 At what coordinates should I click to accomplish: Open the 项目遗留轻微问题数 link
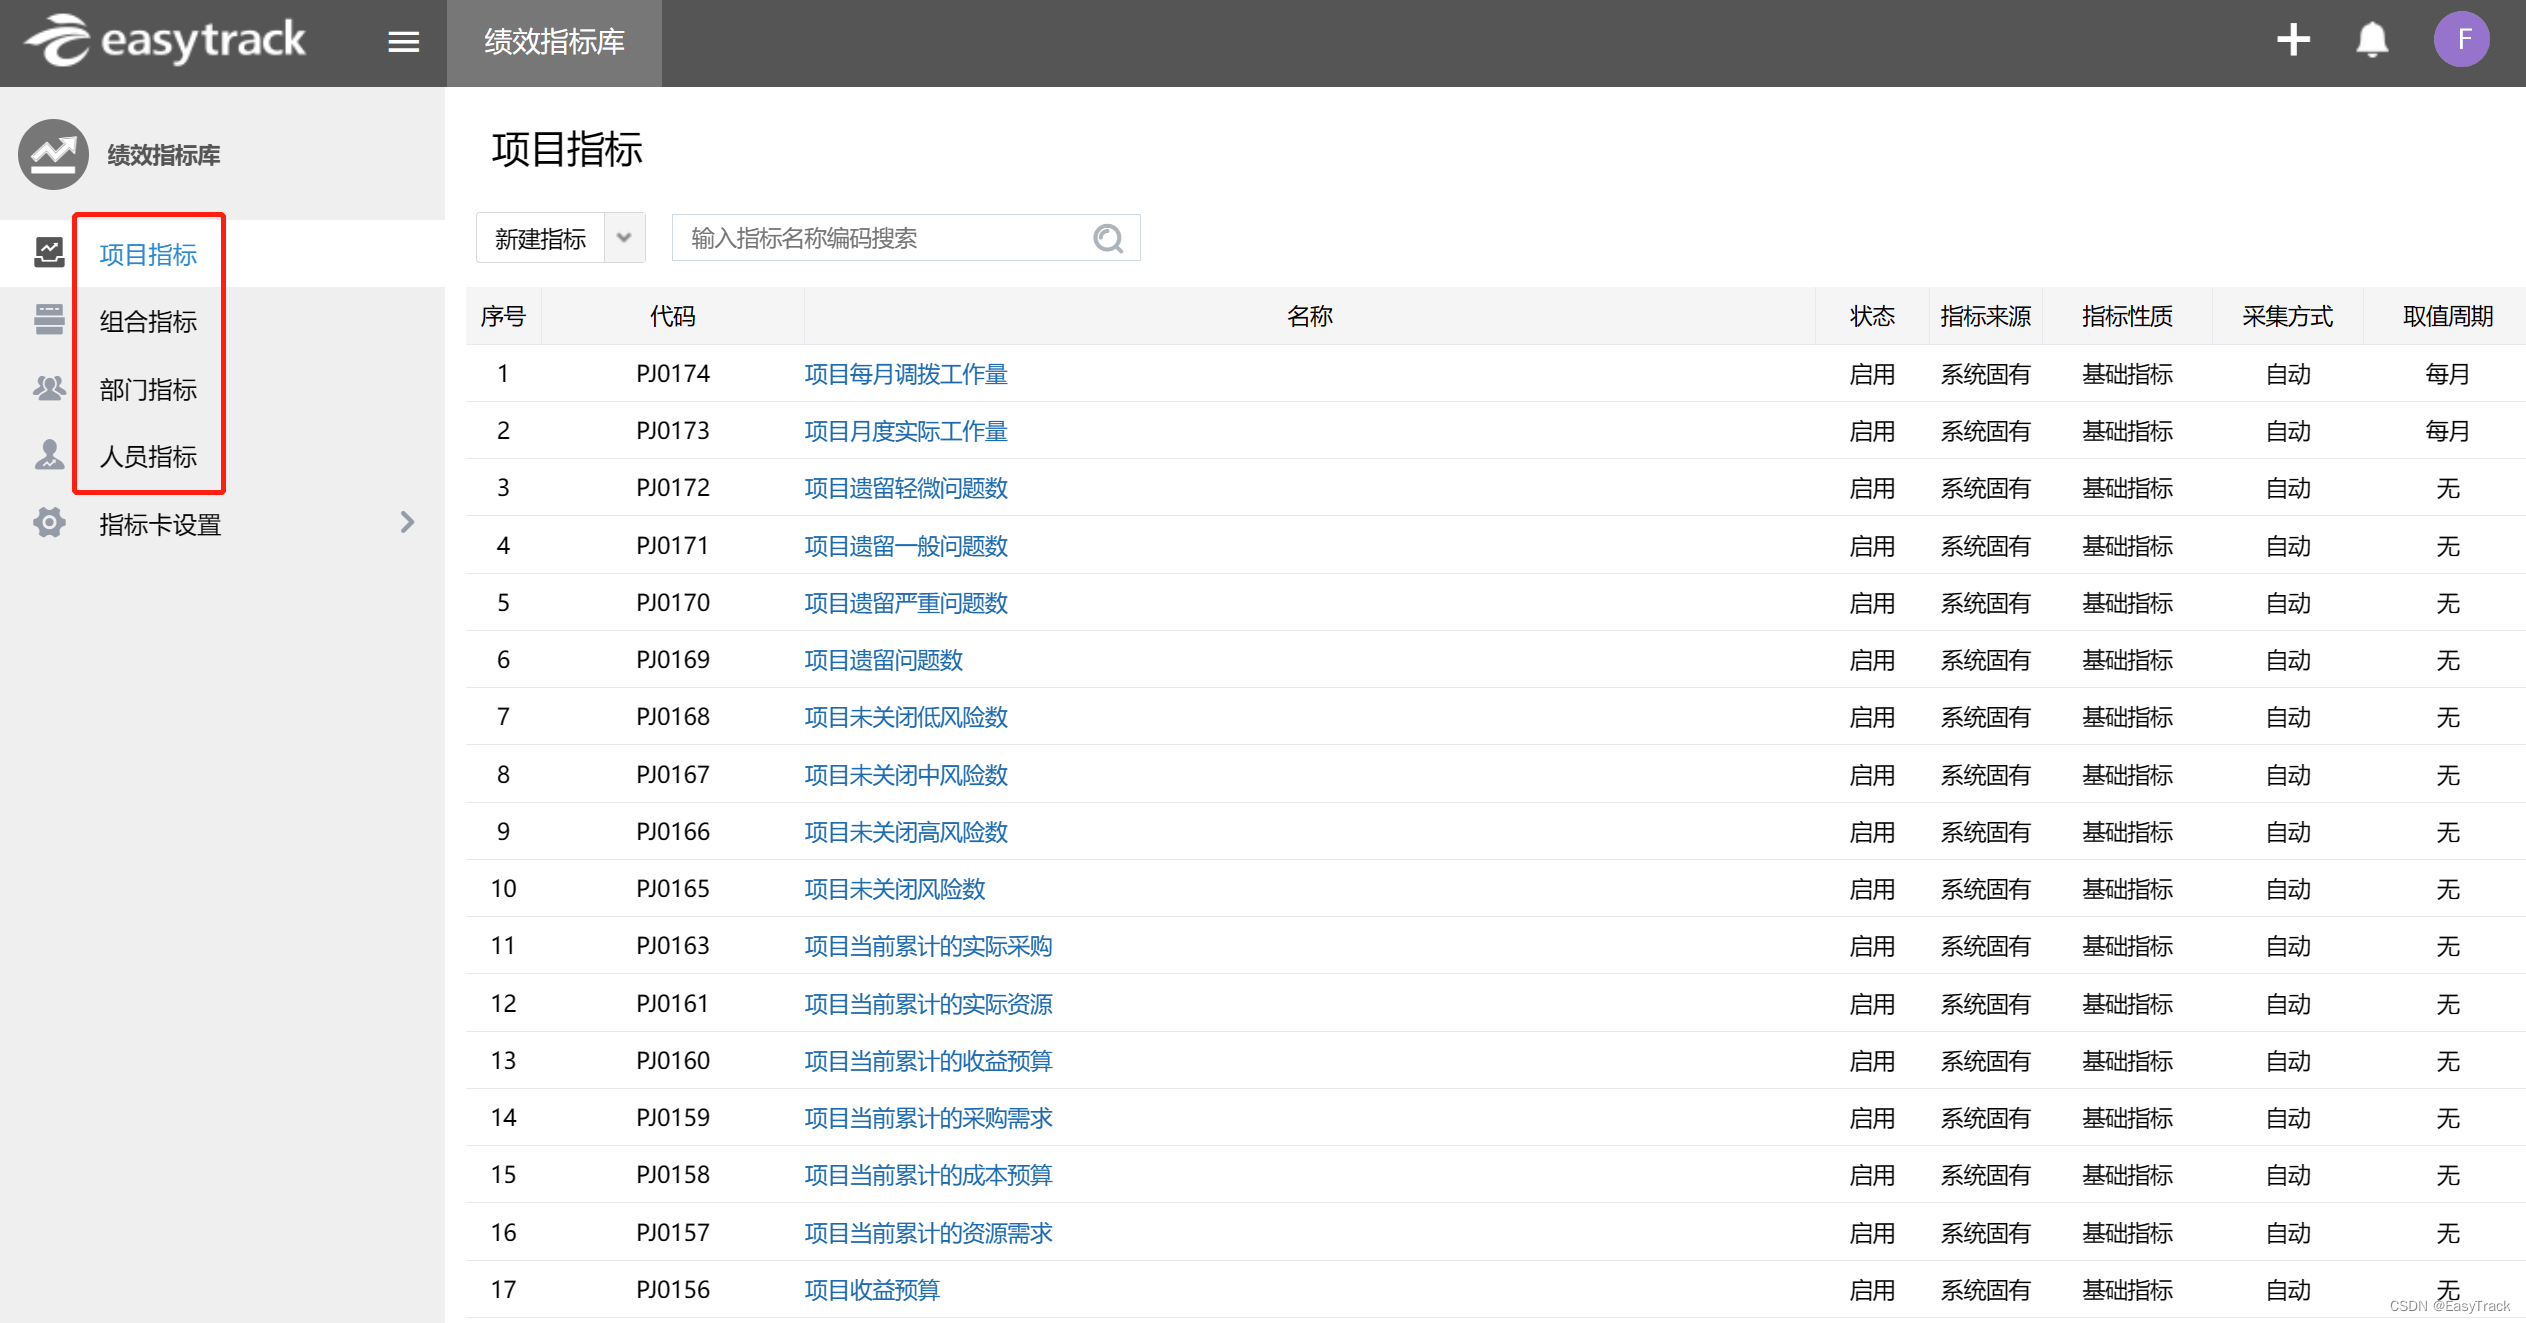(906, 488)
